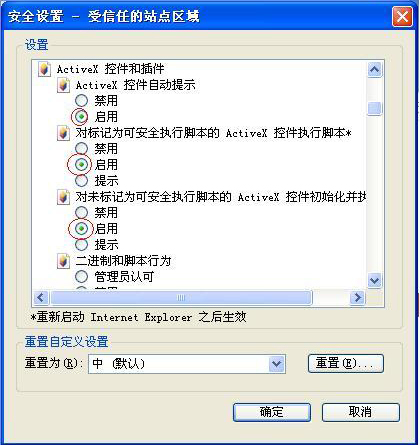The height and width of the screenshot is (445, 420).
Task: Open the 重置为 dropdown arrow
Action: tap(277, 364)
